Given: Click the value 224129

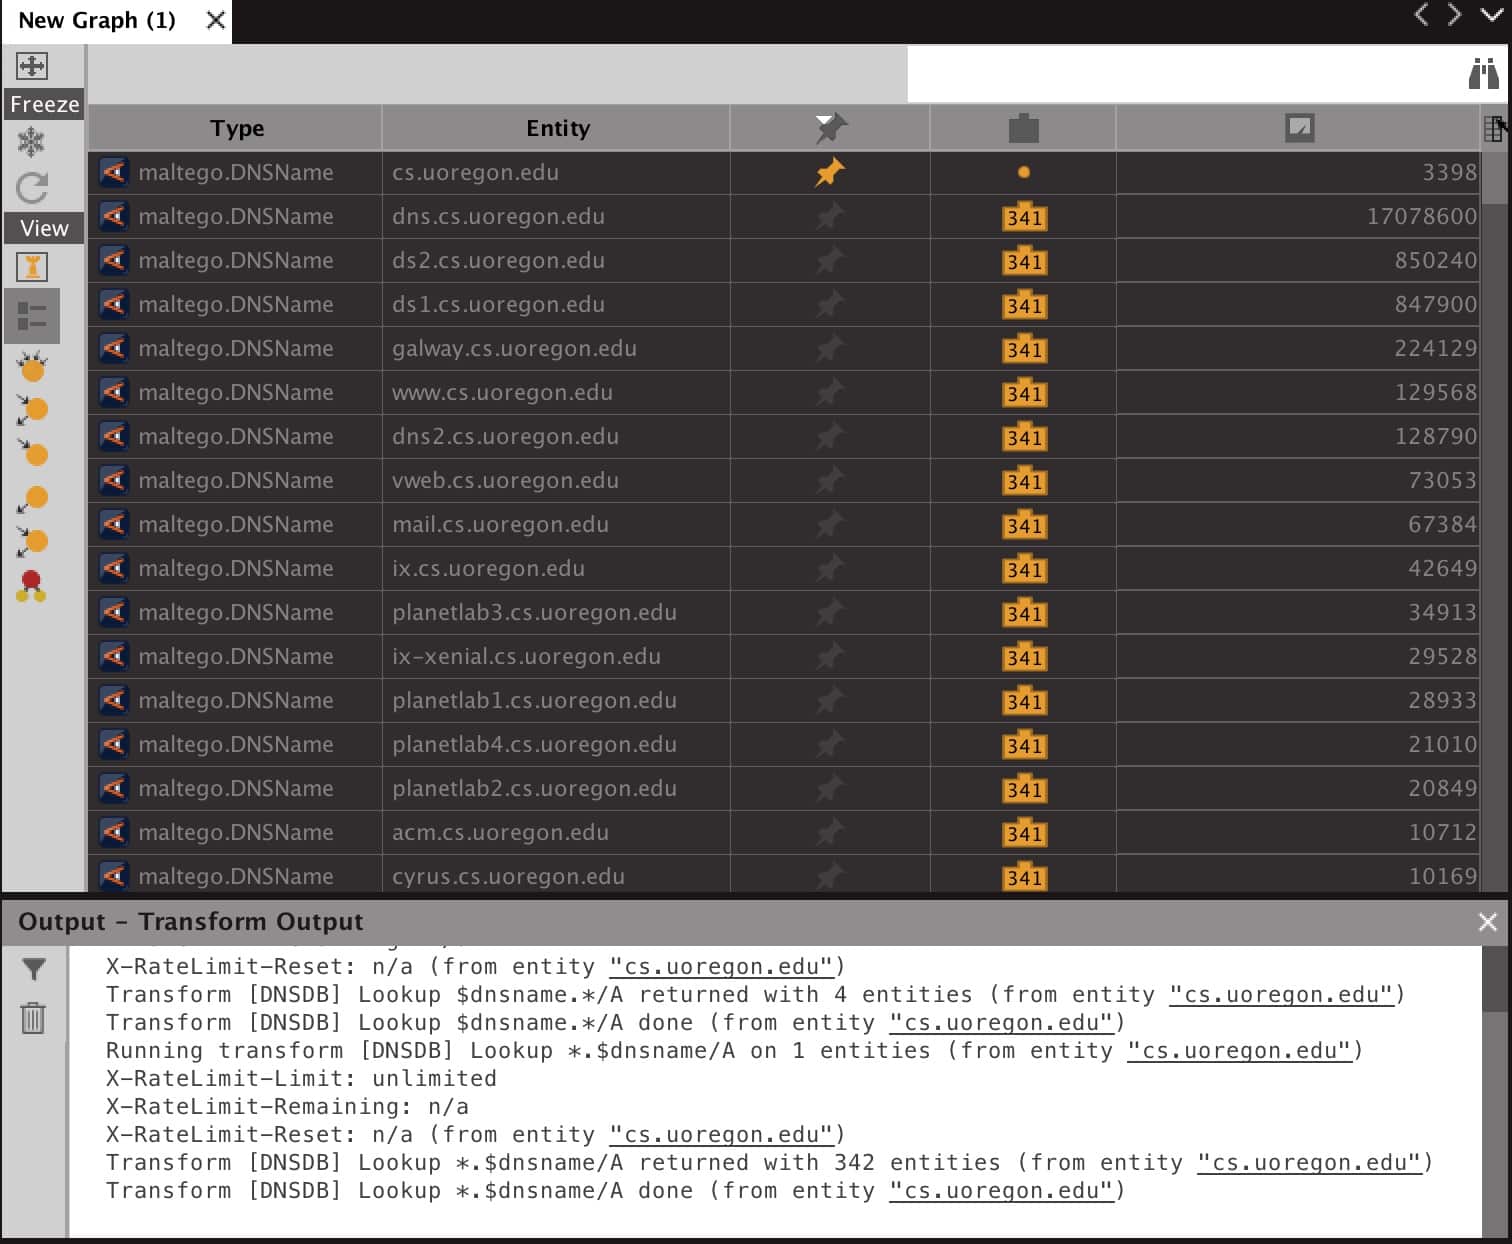Looking at the screenshot, I should (1435, 348).
